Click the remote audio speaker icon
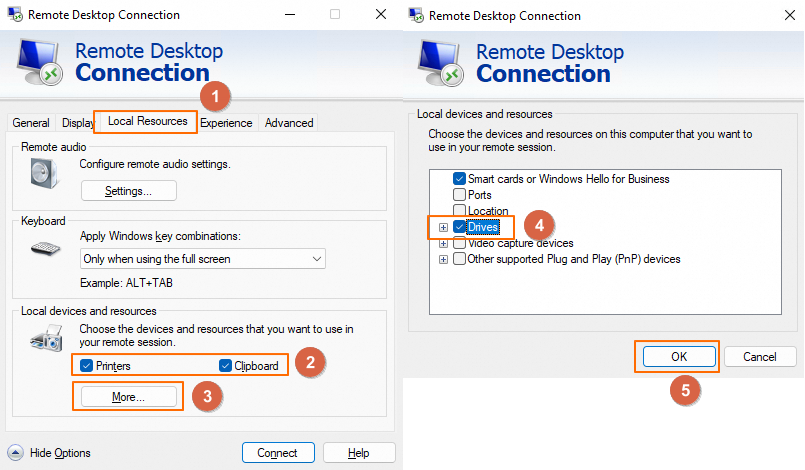The width and height of the screenshot is (805, 470). pyautogui.click(x=44, y=173)
